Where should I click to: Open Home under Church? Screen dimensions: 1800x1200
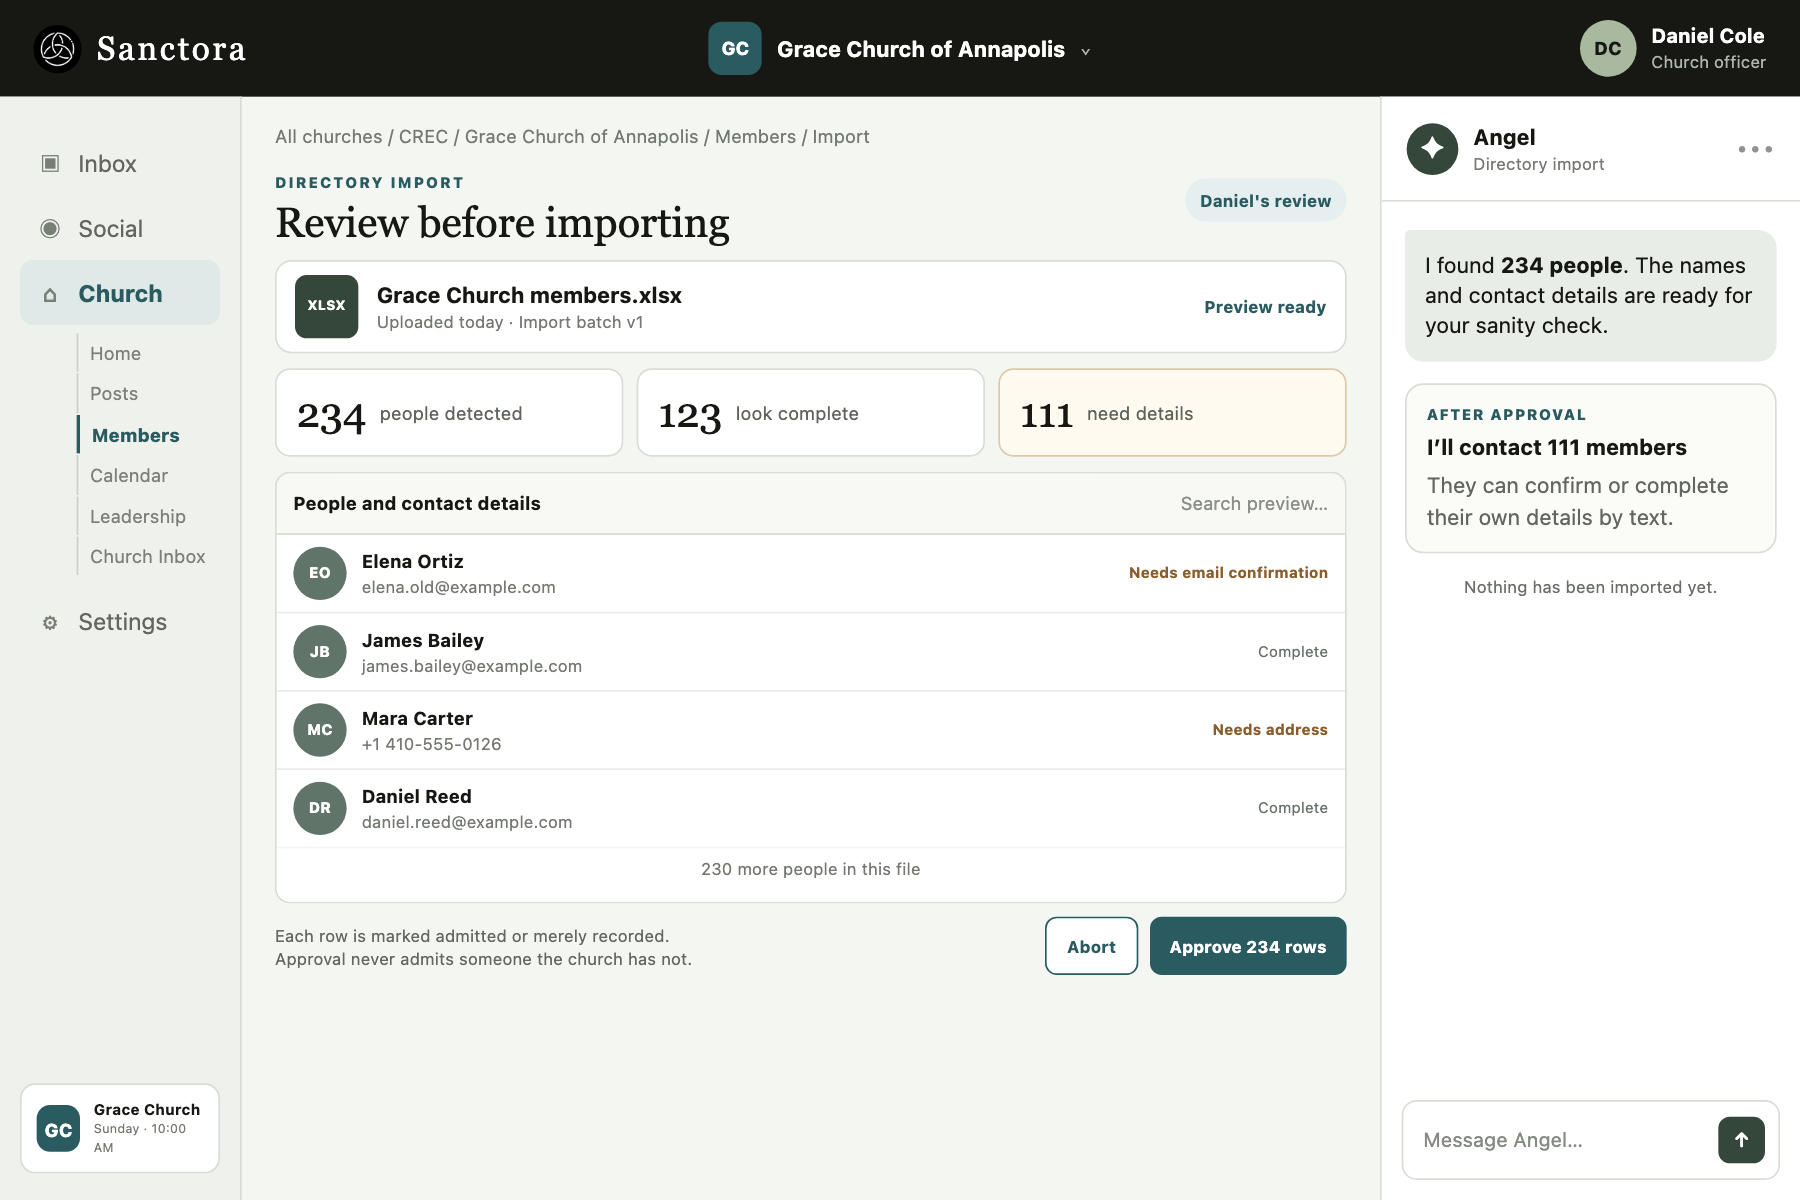115,354
